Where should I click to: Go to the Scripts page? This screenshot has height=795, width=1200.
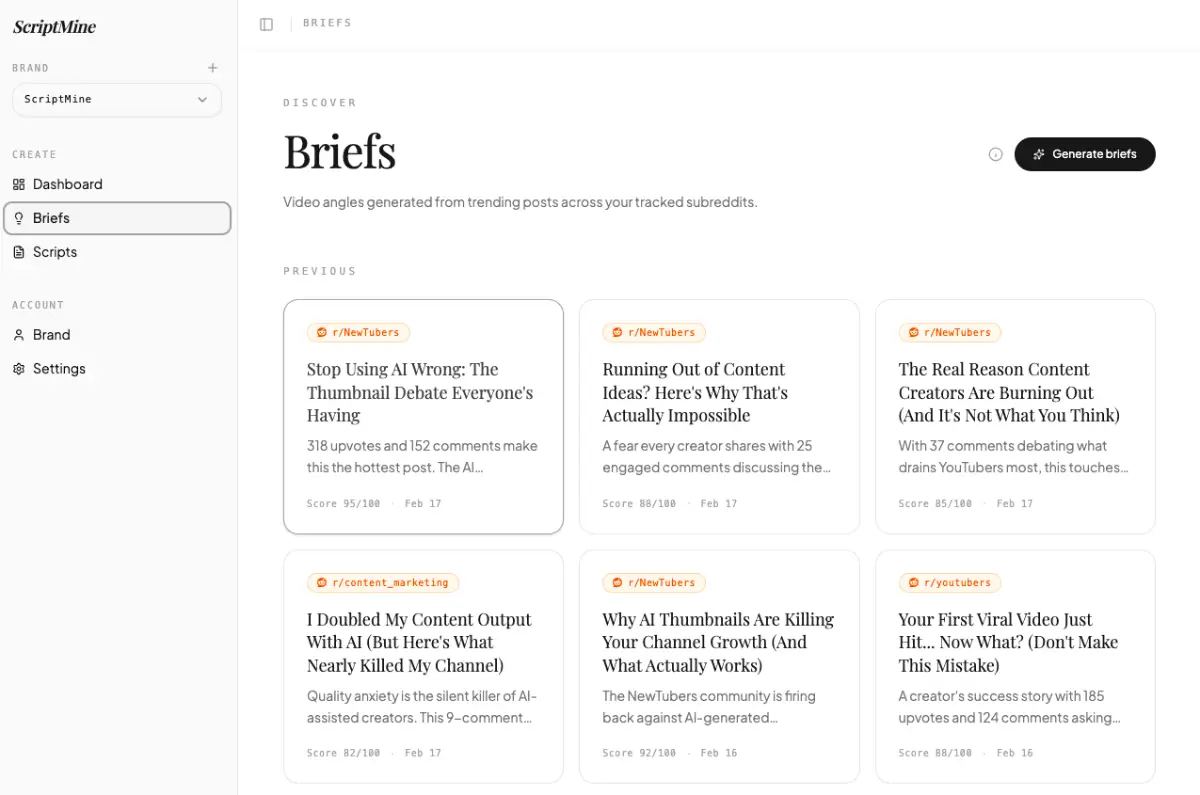tap(117, 252)
